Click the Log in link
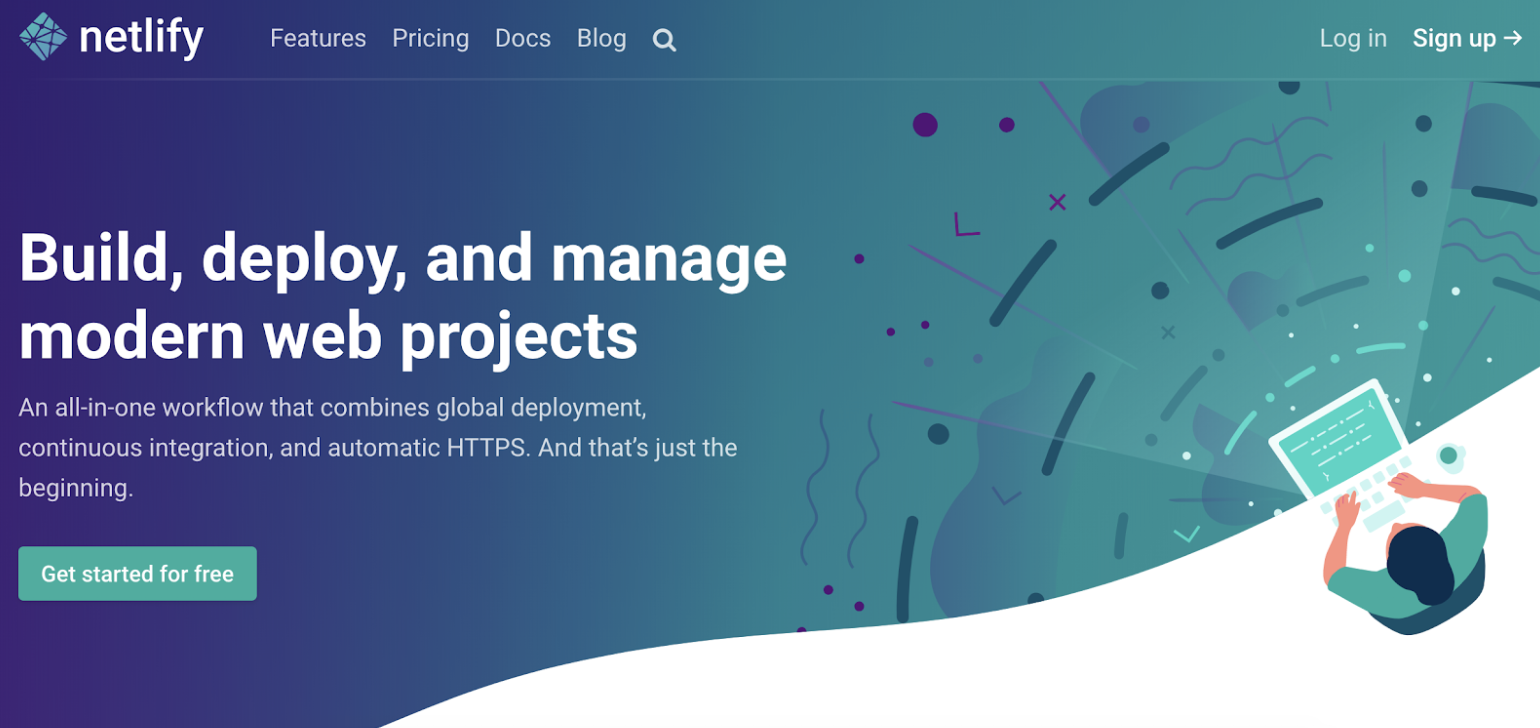This screenshot has height=728, width=1540. point(1353,39)
